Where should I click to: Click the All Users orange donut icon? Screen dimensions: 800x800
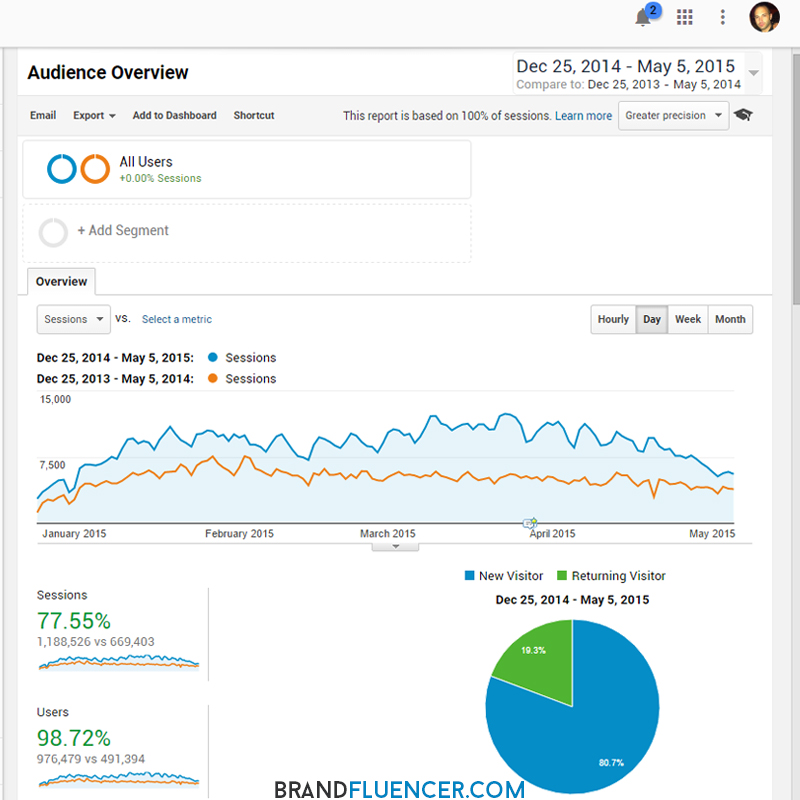tap(95, 169)
